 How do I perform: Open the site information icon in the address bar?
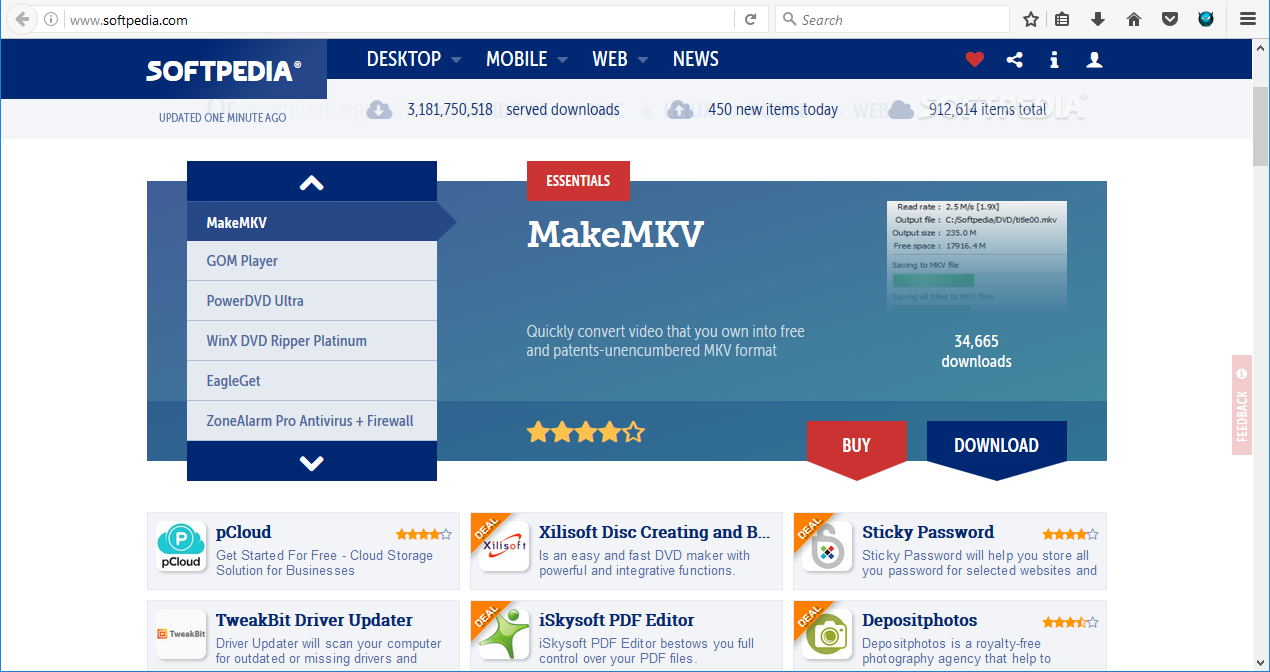pos(51,19)
